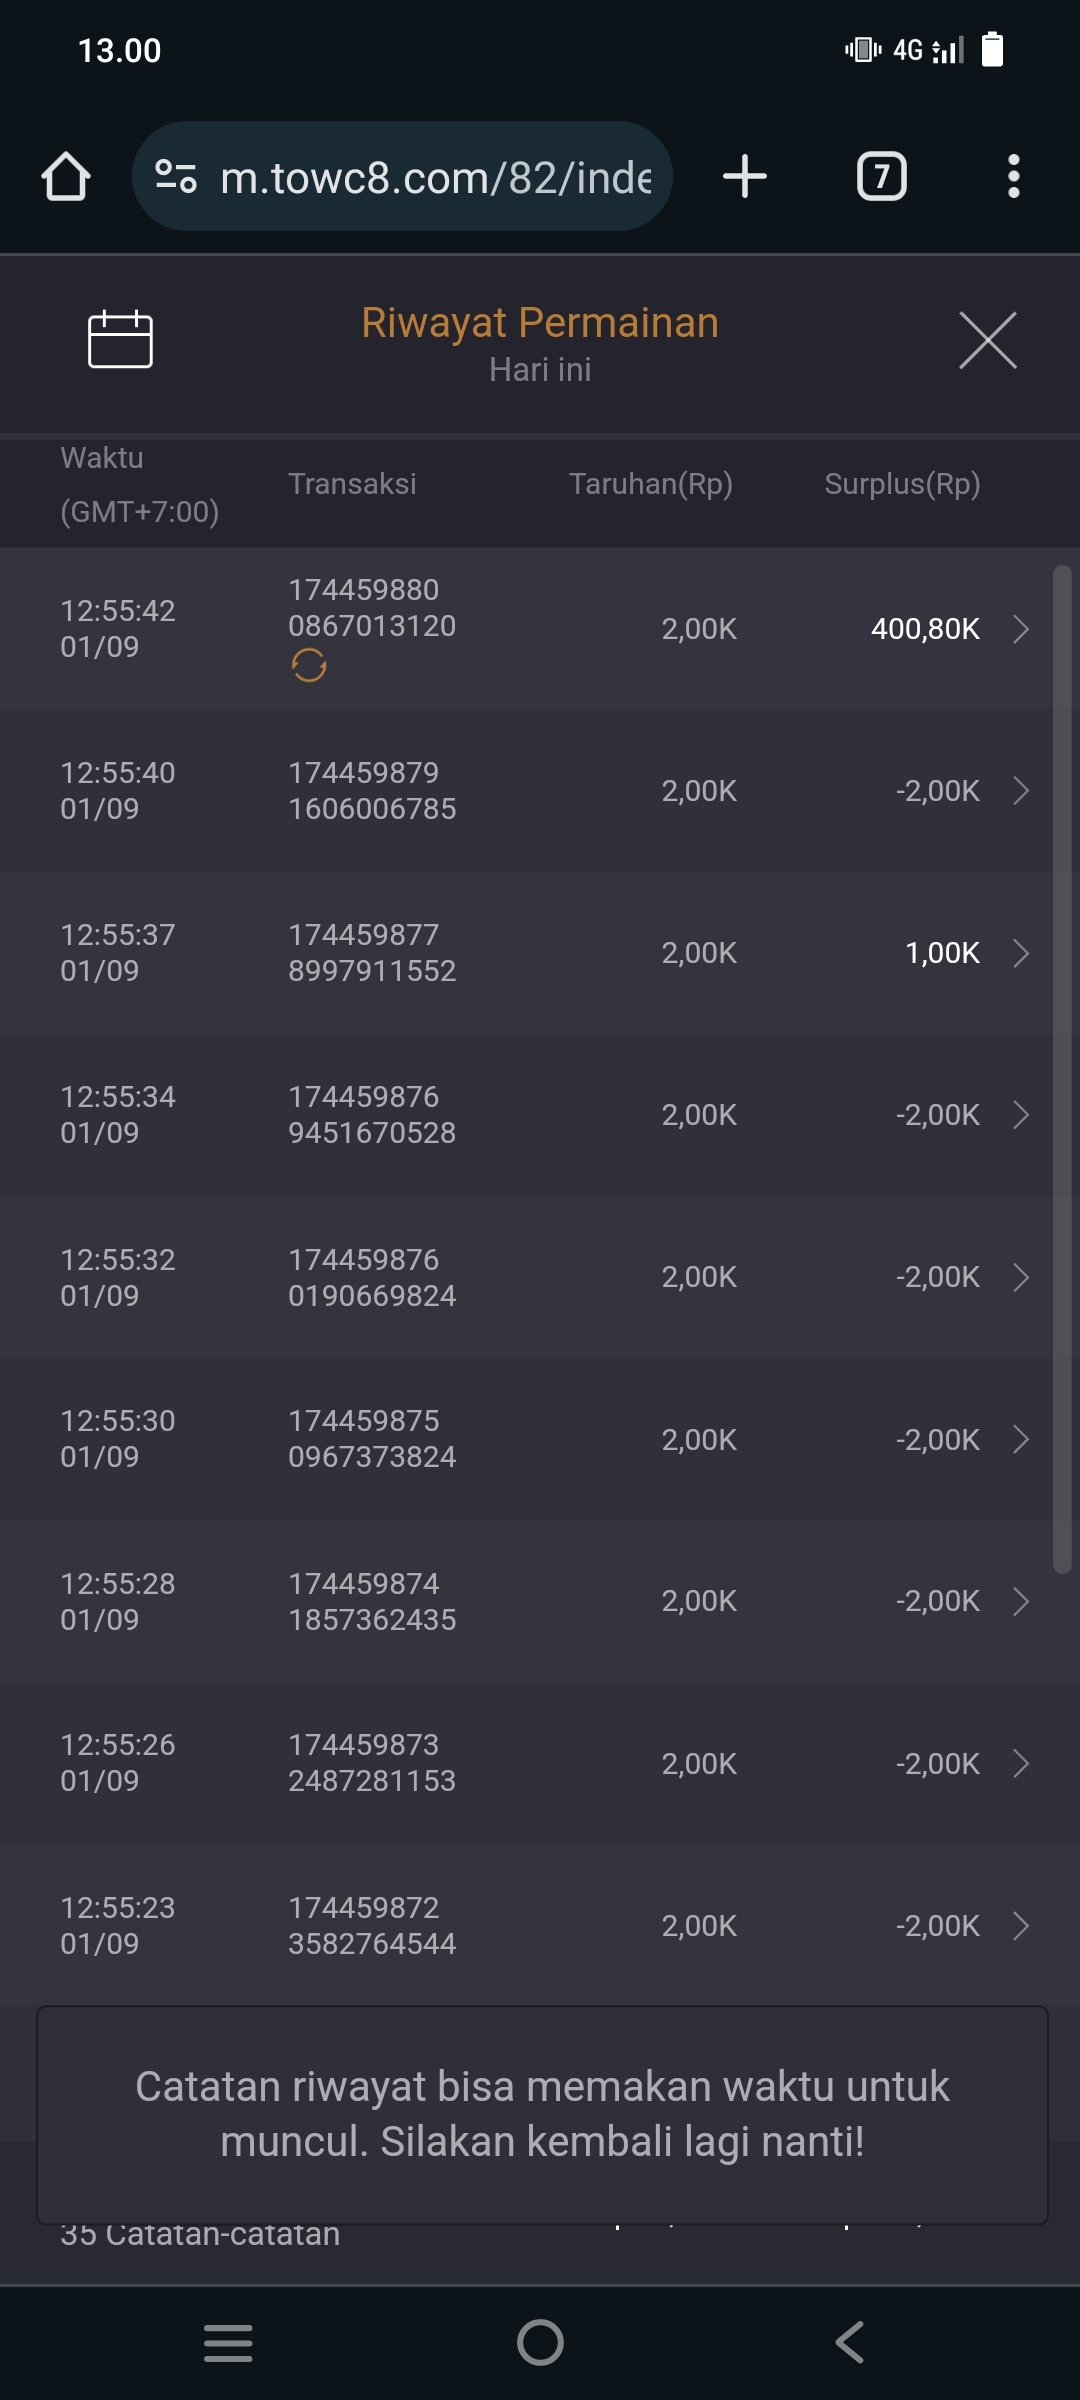Open details chevron for 12:55:34 entry
The height and width of the screenshot is (2400, 1080).
(1020, 1115)
